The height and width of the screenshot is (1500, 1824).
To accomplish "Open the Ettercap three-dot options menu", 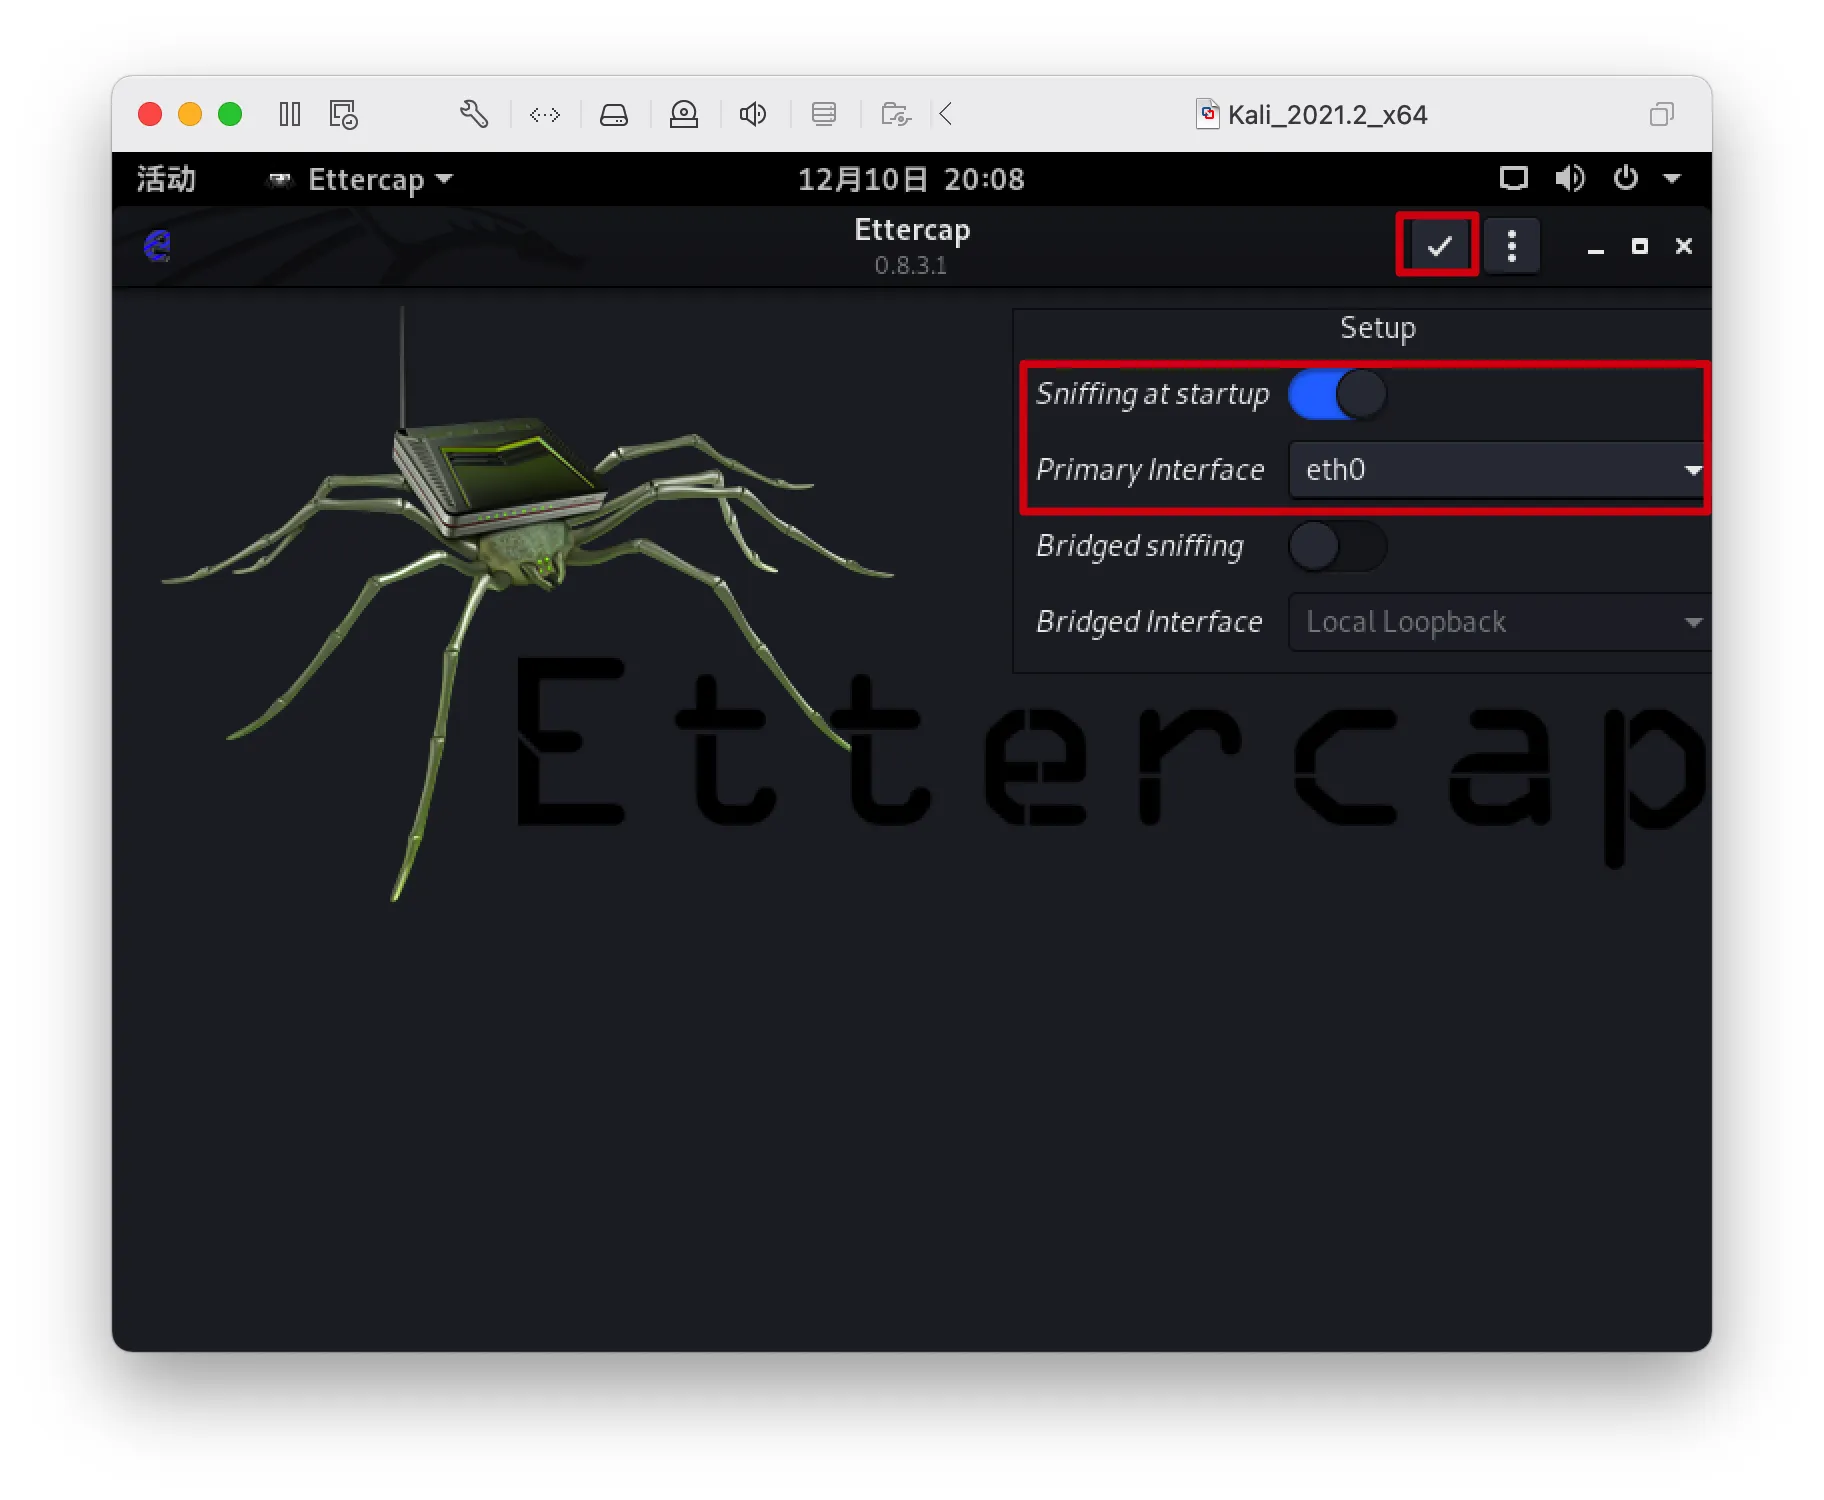I will 1511,245.
